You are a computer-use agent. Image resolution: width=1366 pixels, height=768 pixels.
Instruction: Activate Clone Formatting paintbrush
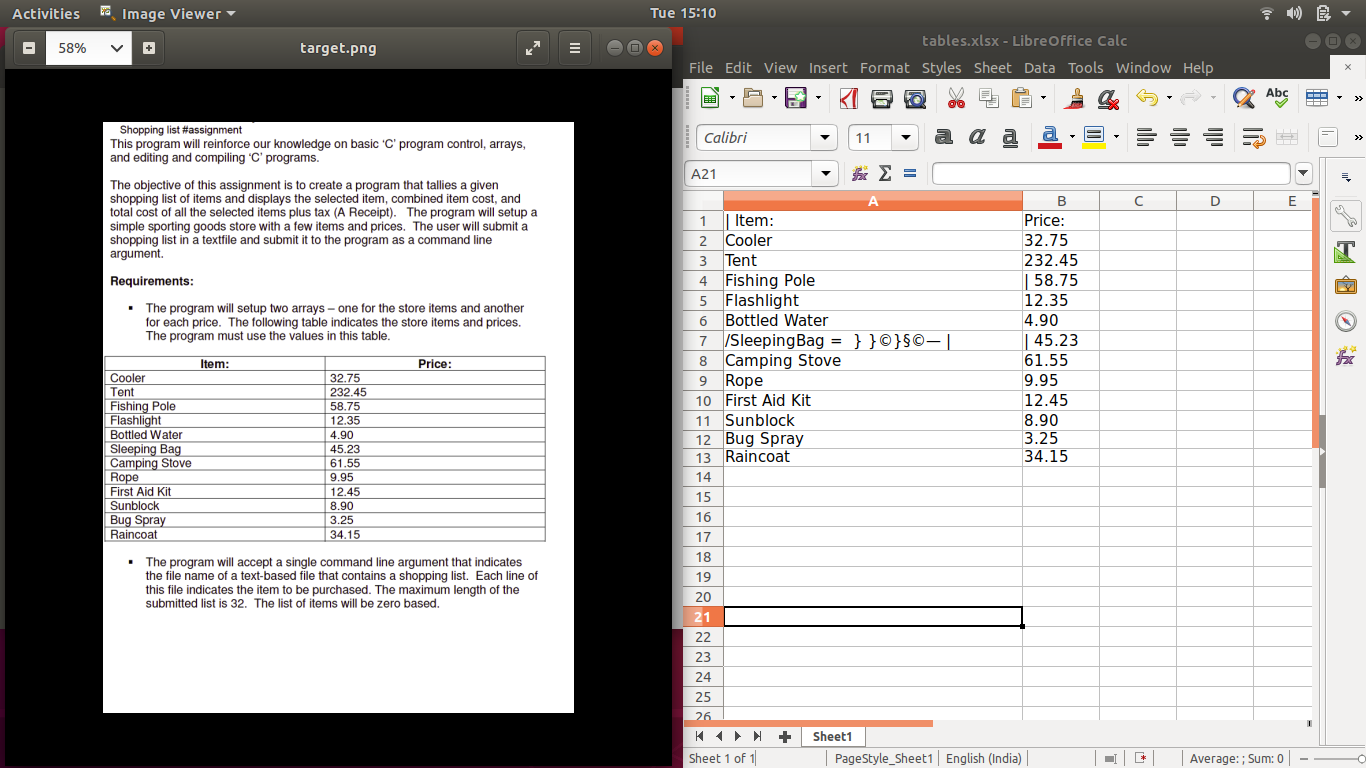pyautogui.click(x=1075, y=98)
